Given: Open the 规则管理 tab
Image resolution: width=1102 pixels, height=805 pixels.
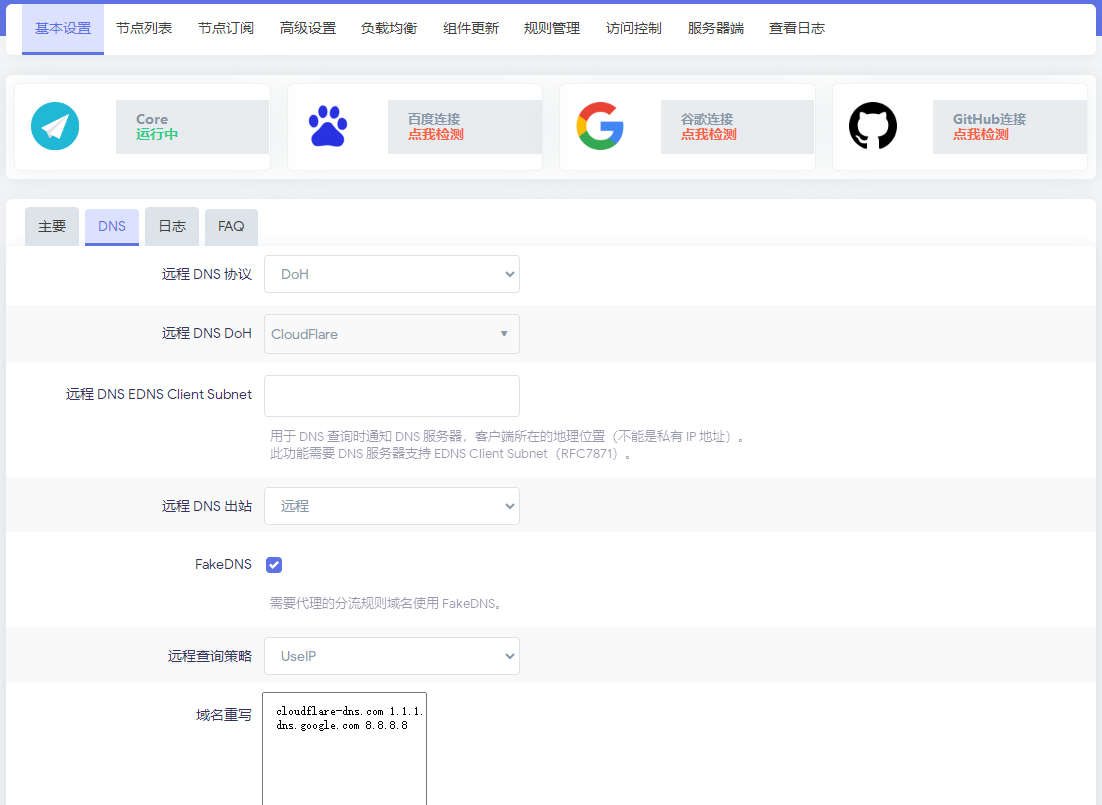Looking at the screenshot, I should point(552,29).
